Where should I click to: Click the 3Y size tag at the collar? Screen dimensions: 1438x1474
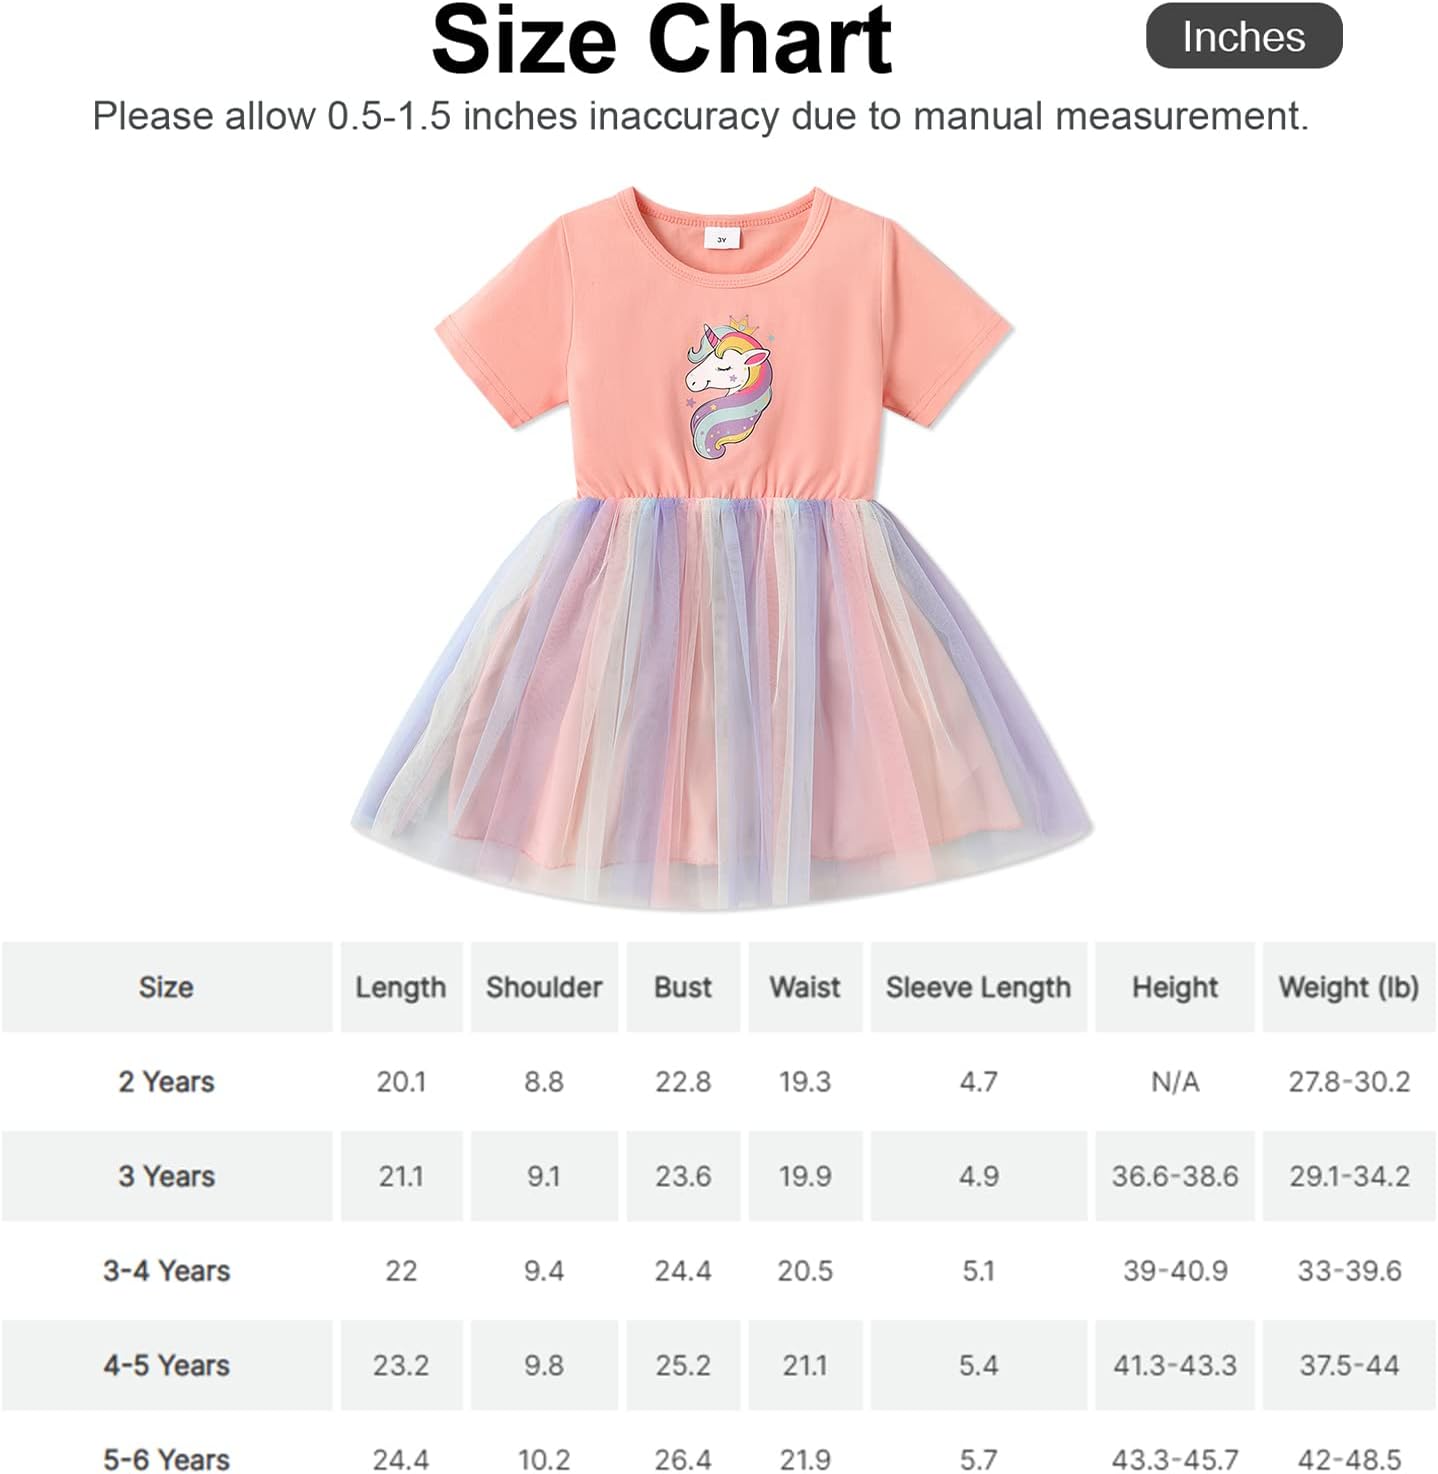(x=720, y=239)
